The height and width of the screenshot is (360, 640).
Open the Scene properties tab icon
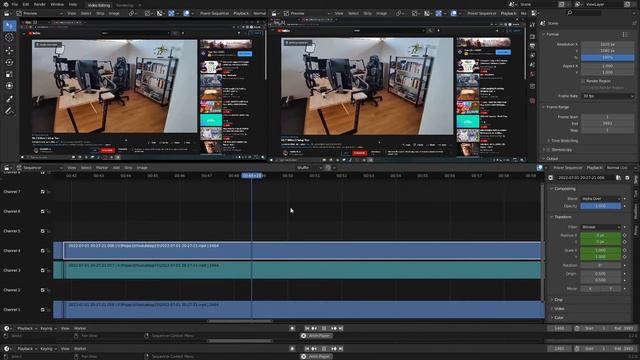(532, 64)
